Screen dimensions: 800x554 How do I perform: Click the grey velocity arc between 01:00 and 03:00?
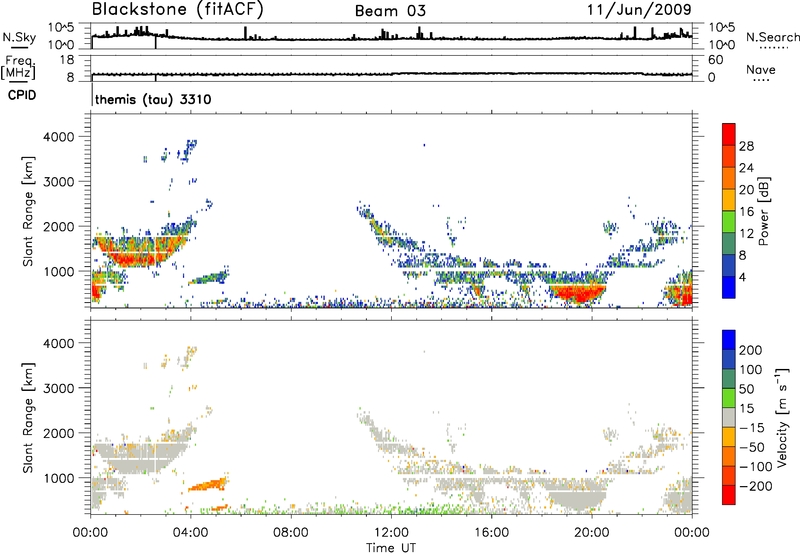tap(140, 458)
